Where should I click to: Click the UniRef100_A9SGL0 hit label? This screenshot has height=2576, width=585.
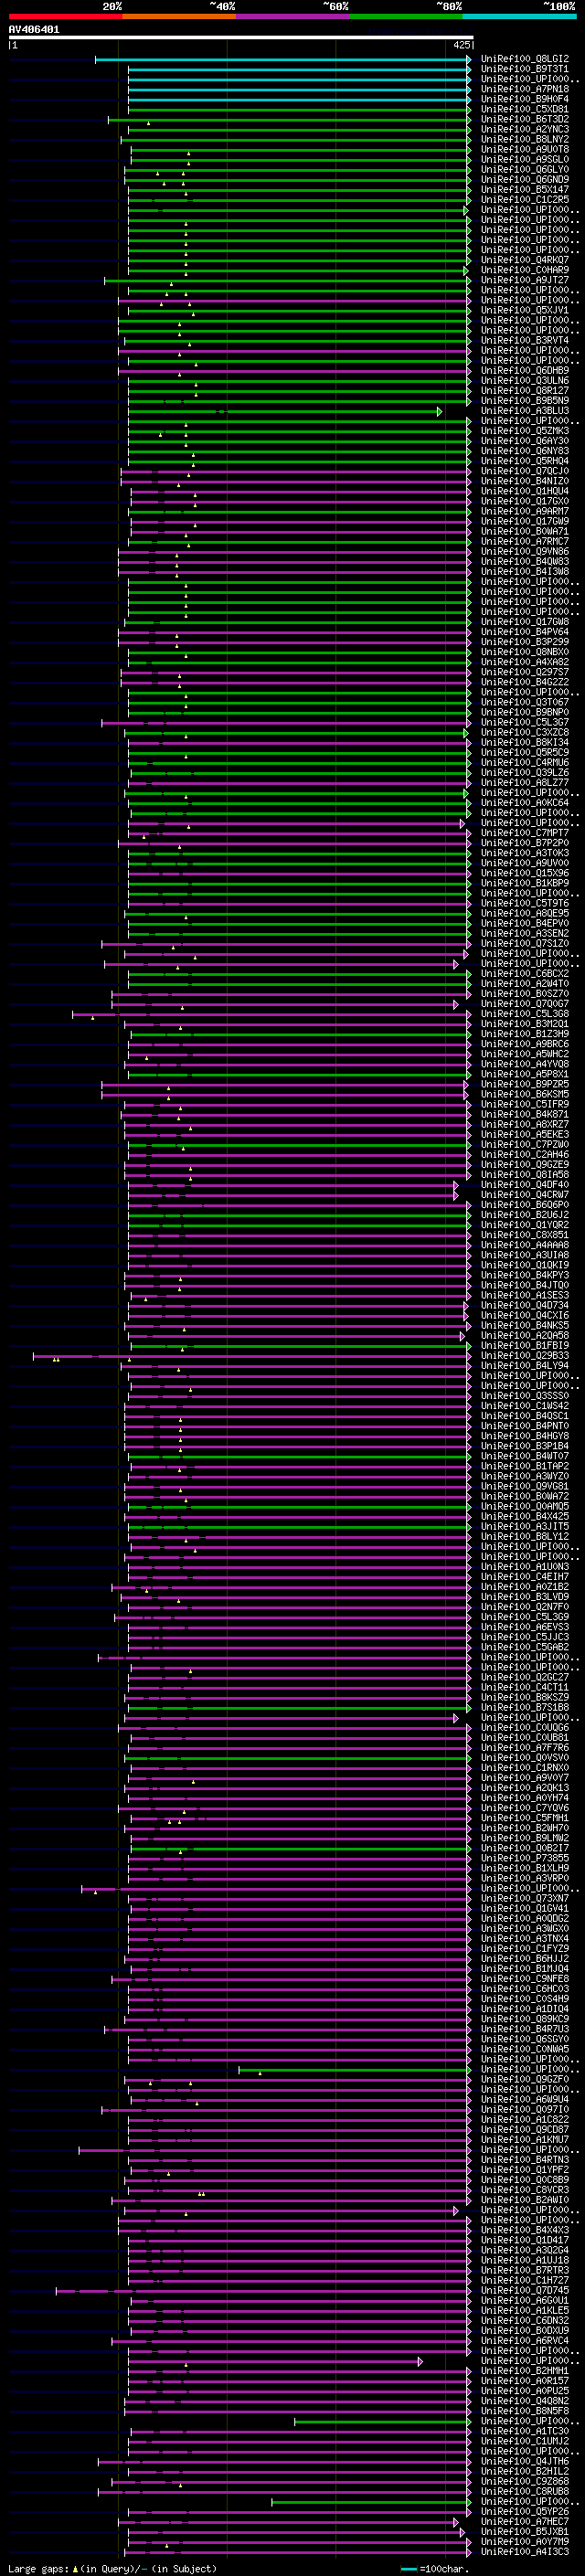pyautogui.click(x=525, y=159)
